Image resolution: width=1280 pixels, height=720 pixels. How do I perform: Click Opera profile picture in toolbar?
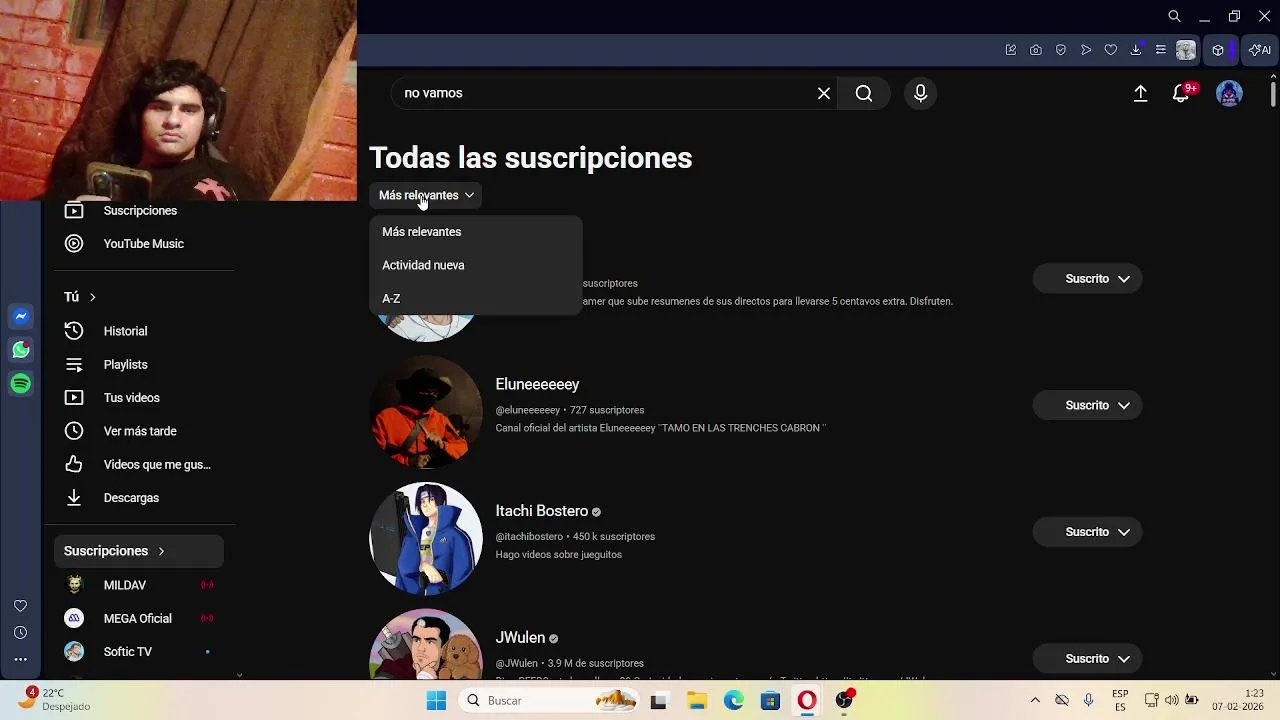click(1186, 50)
